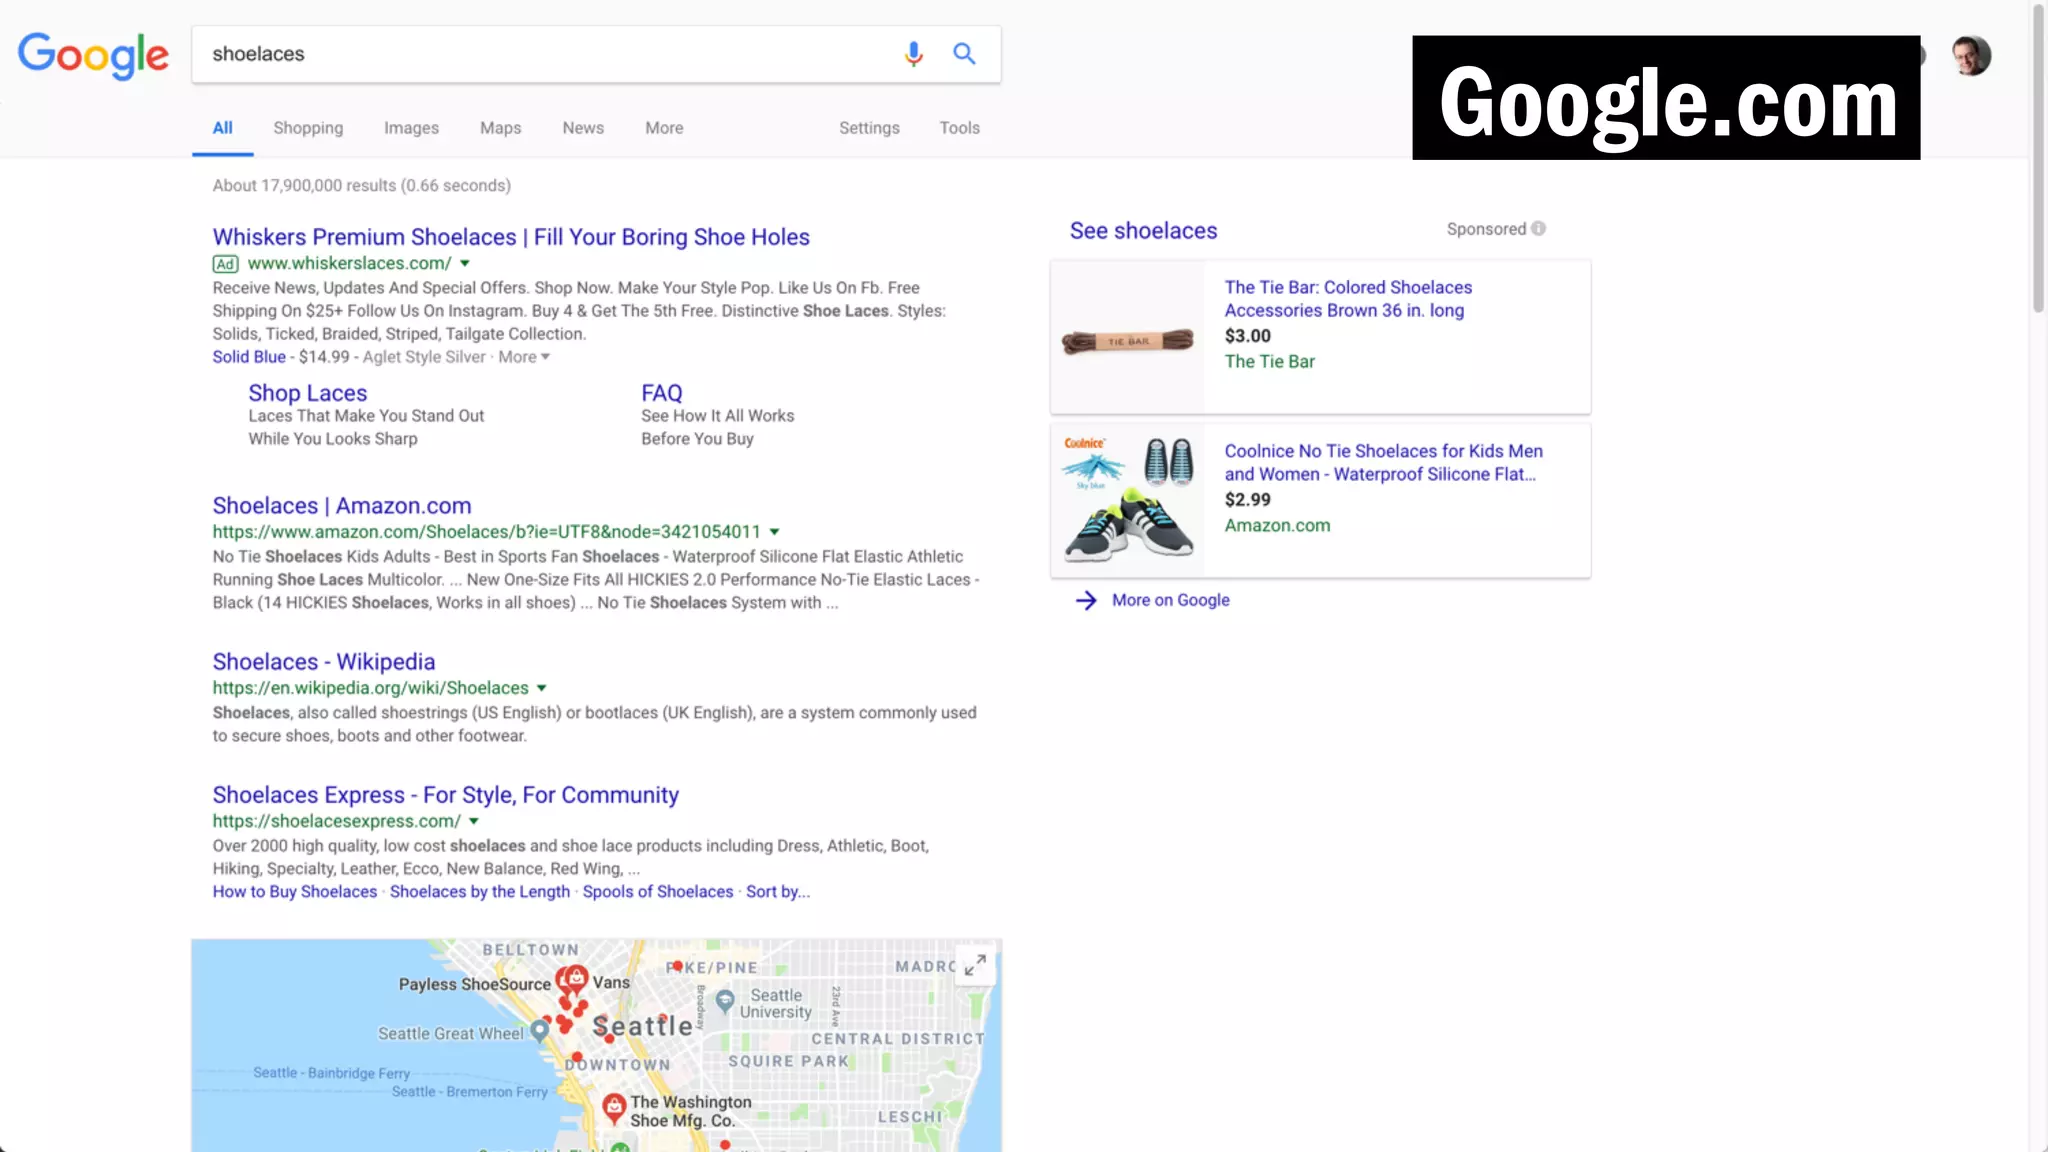Click the About 17,900,000 results text

tap(361, 186)
